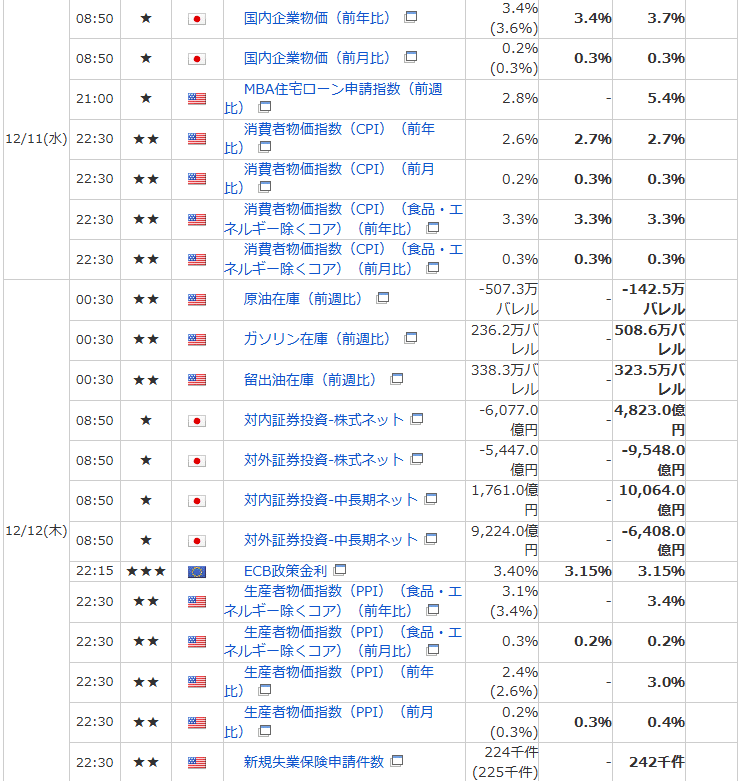The width and height of the screenshot is (742, 781).
Task: Open 国内企業物価（前年比） indicator link
Action: click(317, 18)
